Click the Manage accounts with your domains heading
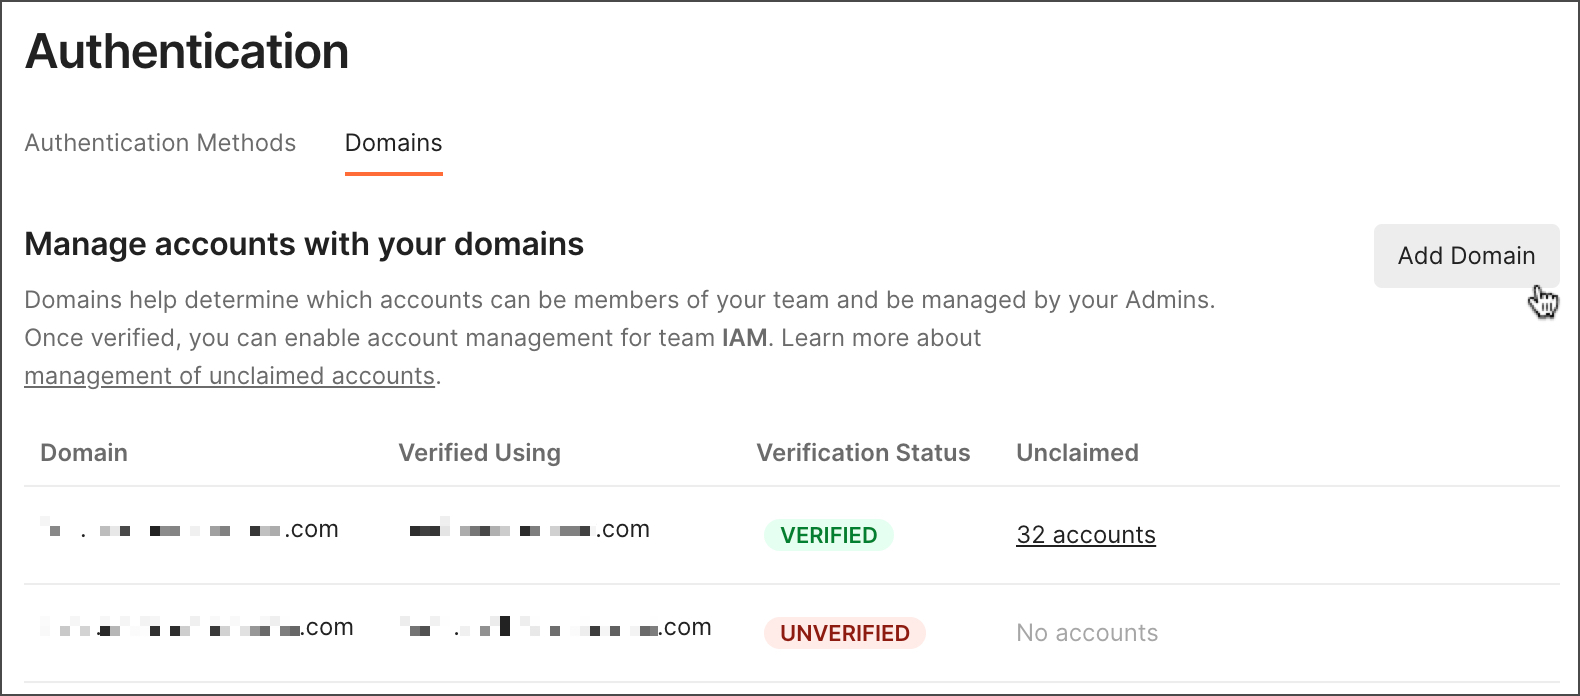 [x=304, y=244]
